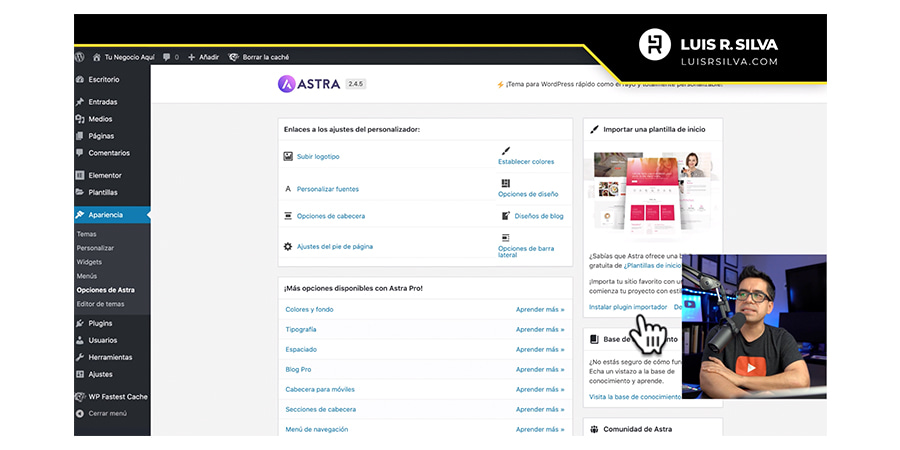Open the Subir logotipo link
This screenshot has height=450, width=900.
(318, 157)
